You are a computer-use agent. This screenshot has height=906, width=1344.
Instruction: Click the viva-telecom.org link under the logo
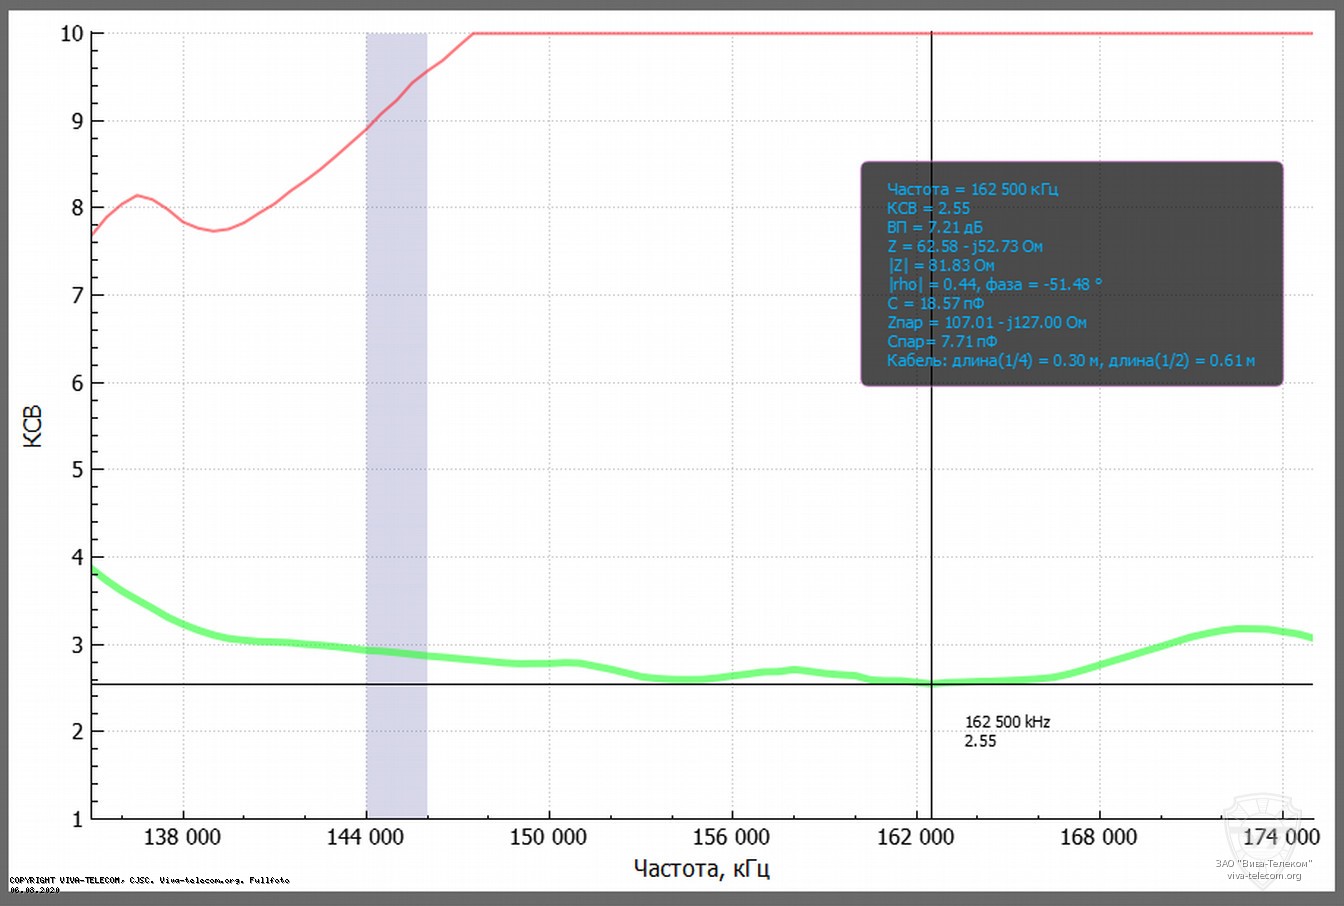[x=1264, y=876]
